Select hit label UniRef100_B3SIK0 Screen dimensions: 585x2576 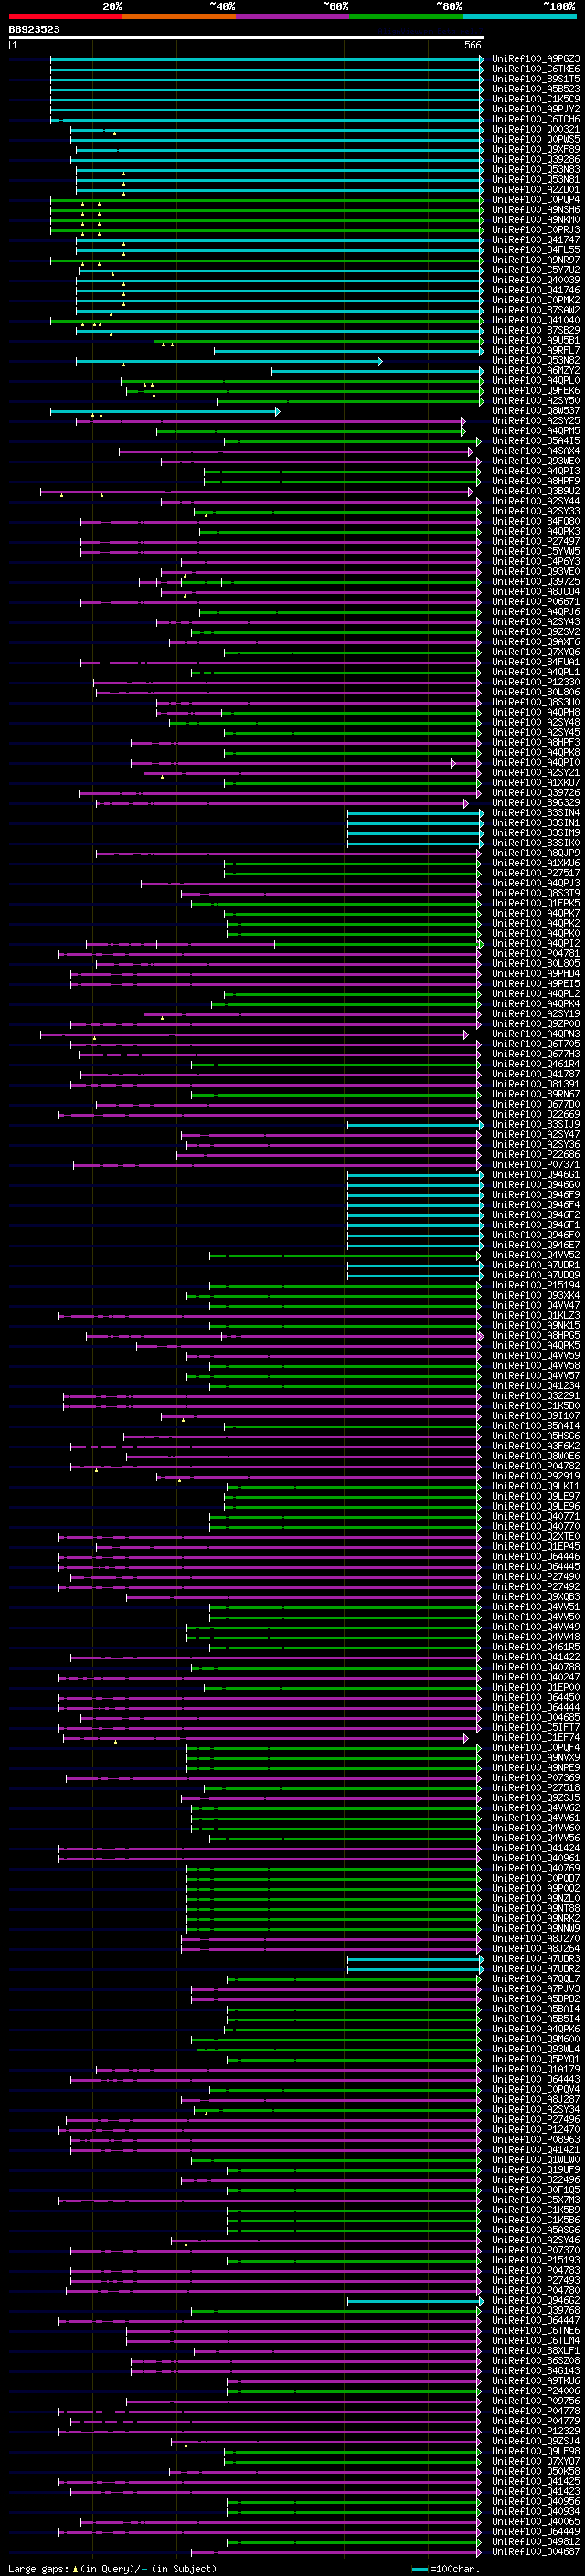click(x=536, y=843)
